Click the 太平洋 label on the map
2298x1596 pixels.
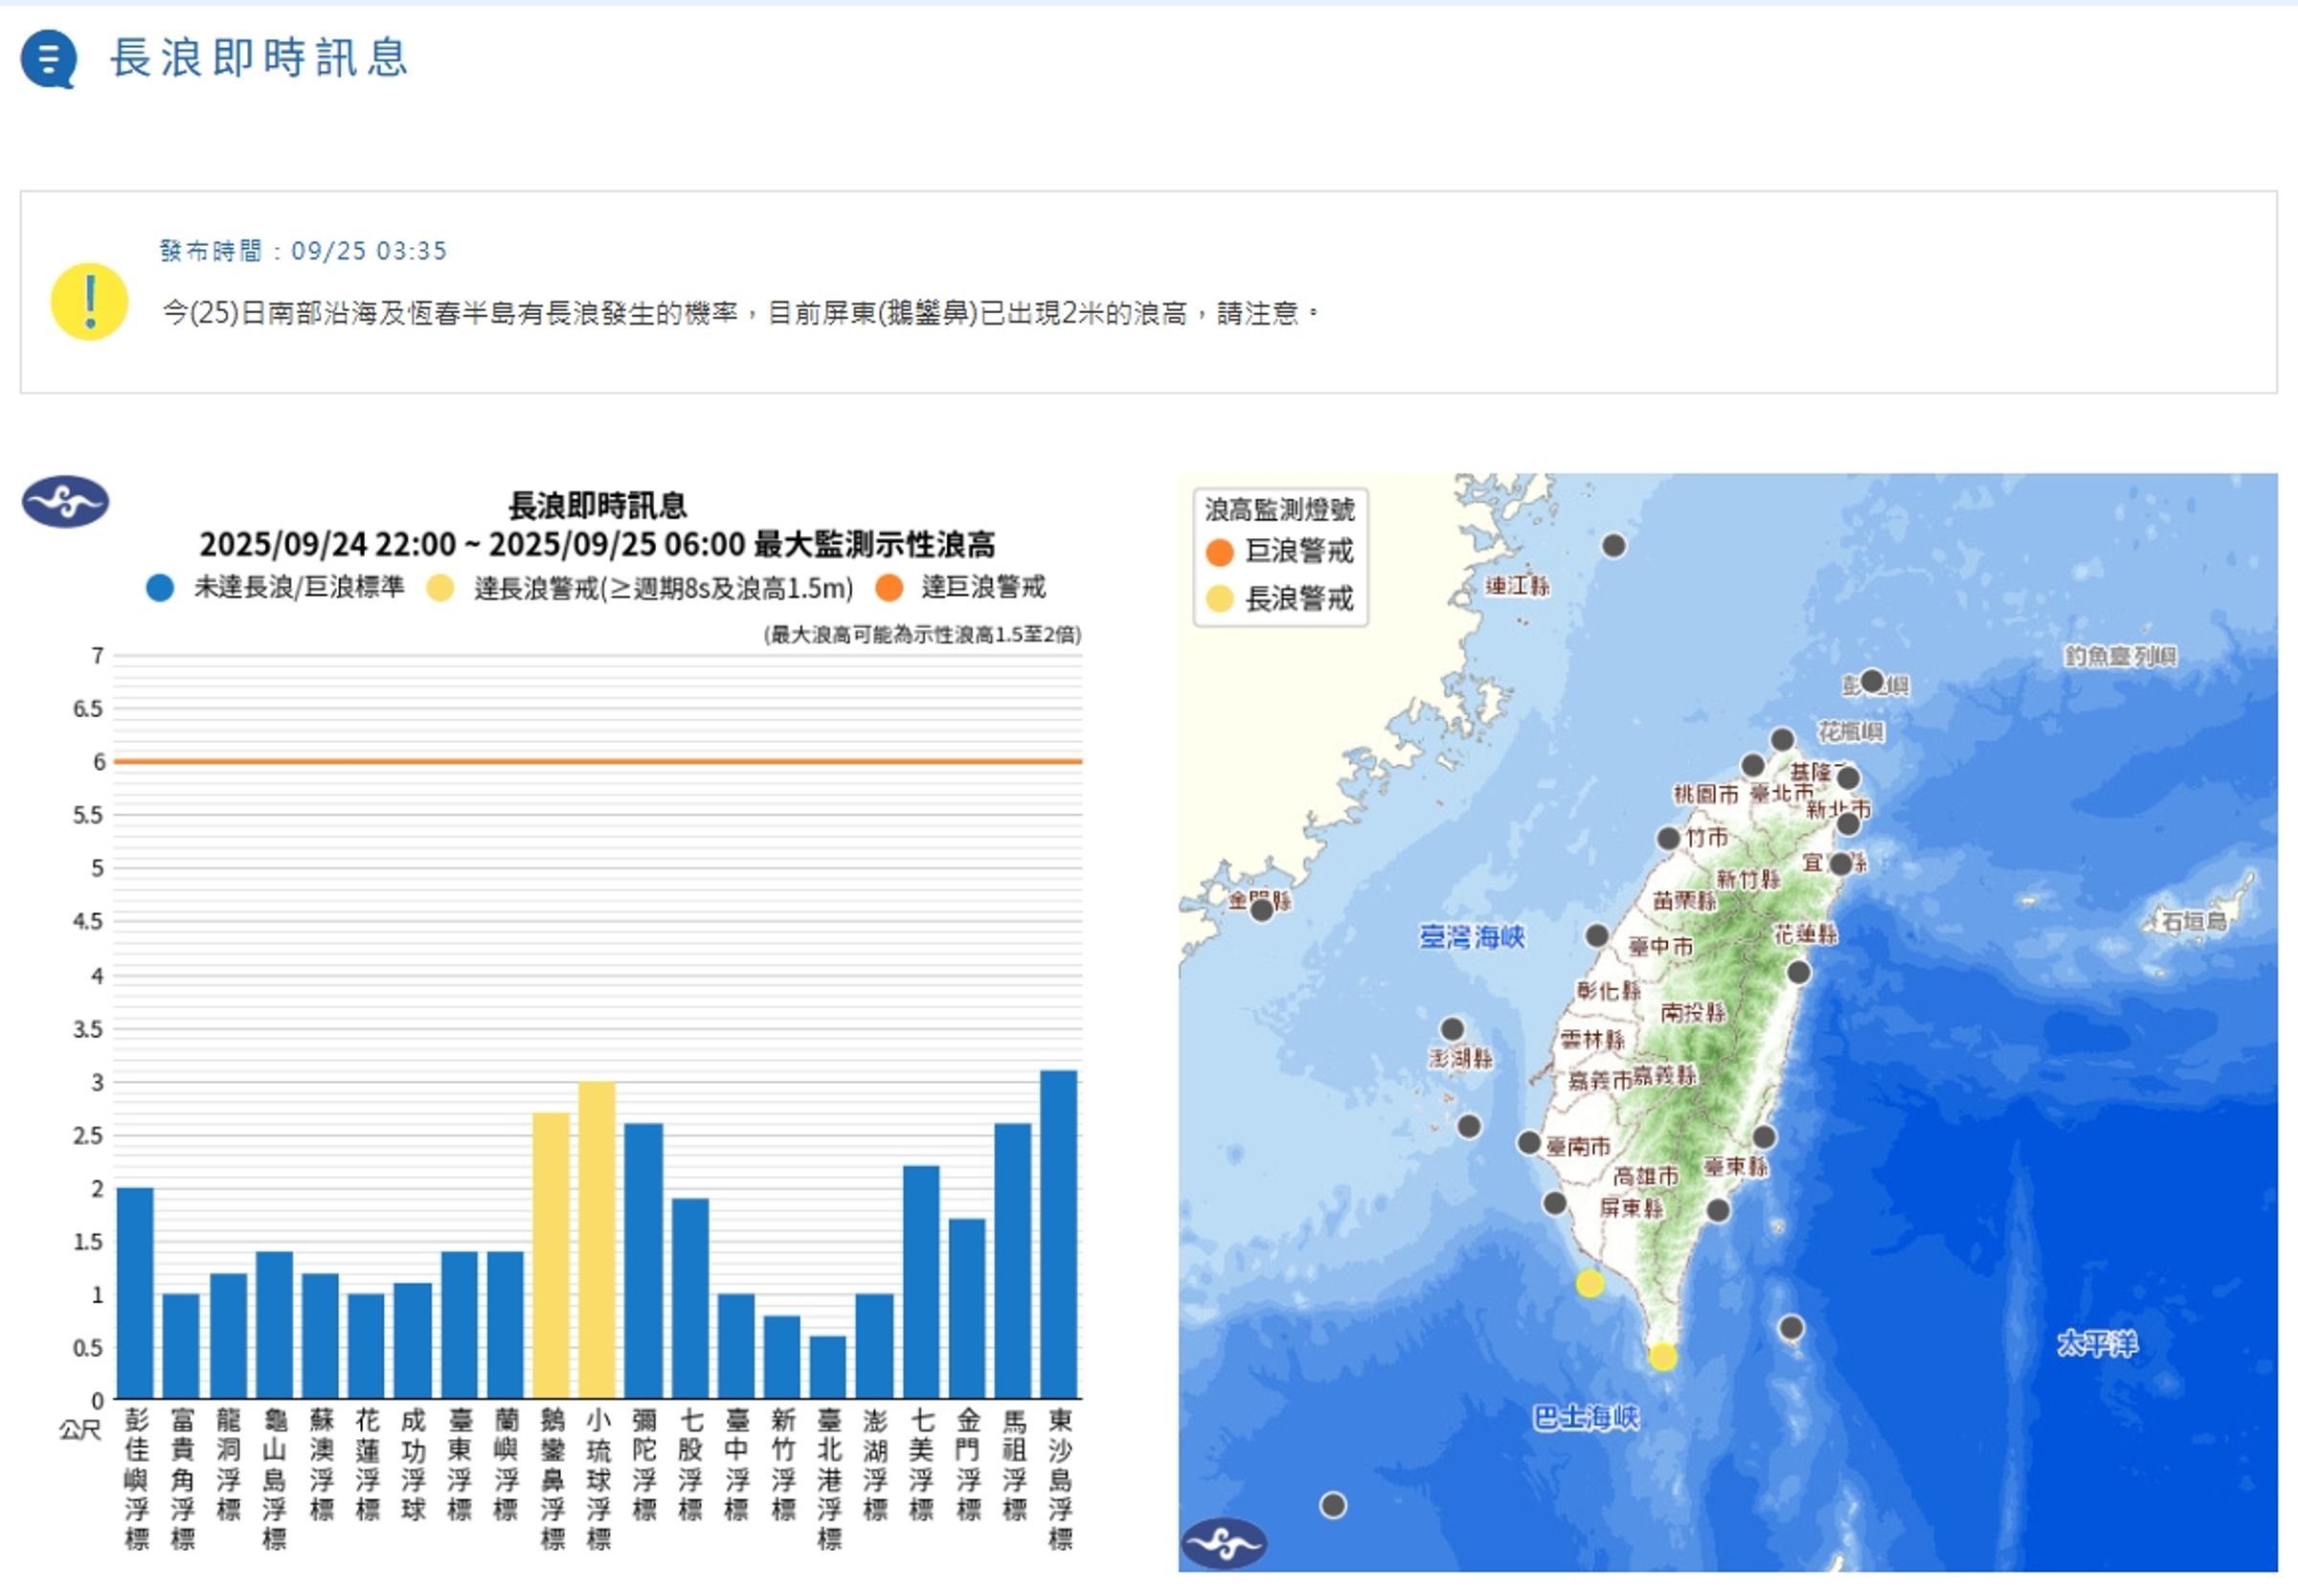tap(2097, 1343)
